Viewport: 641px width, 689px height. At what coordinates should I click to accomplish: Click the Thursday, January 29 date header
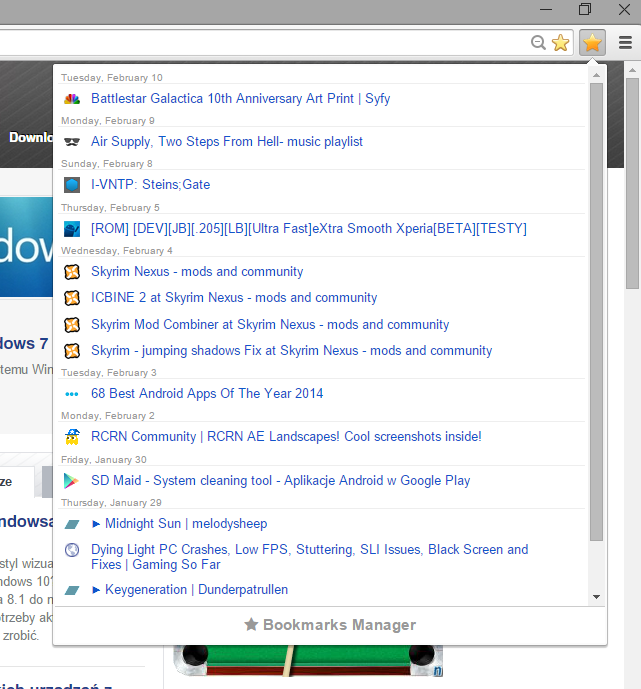tap(111, 503)
